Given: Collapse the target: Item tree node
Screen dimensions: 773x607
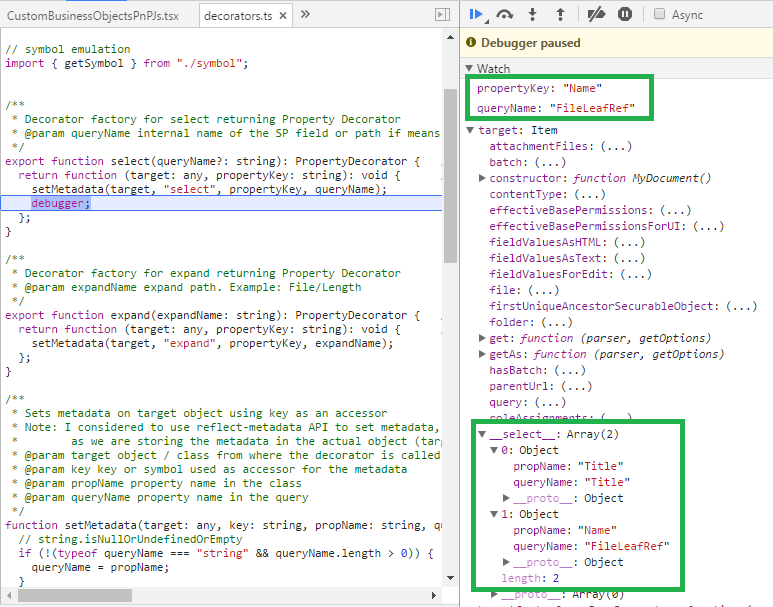Looking at the screenshot, I should click(470, 130).
